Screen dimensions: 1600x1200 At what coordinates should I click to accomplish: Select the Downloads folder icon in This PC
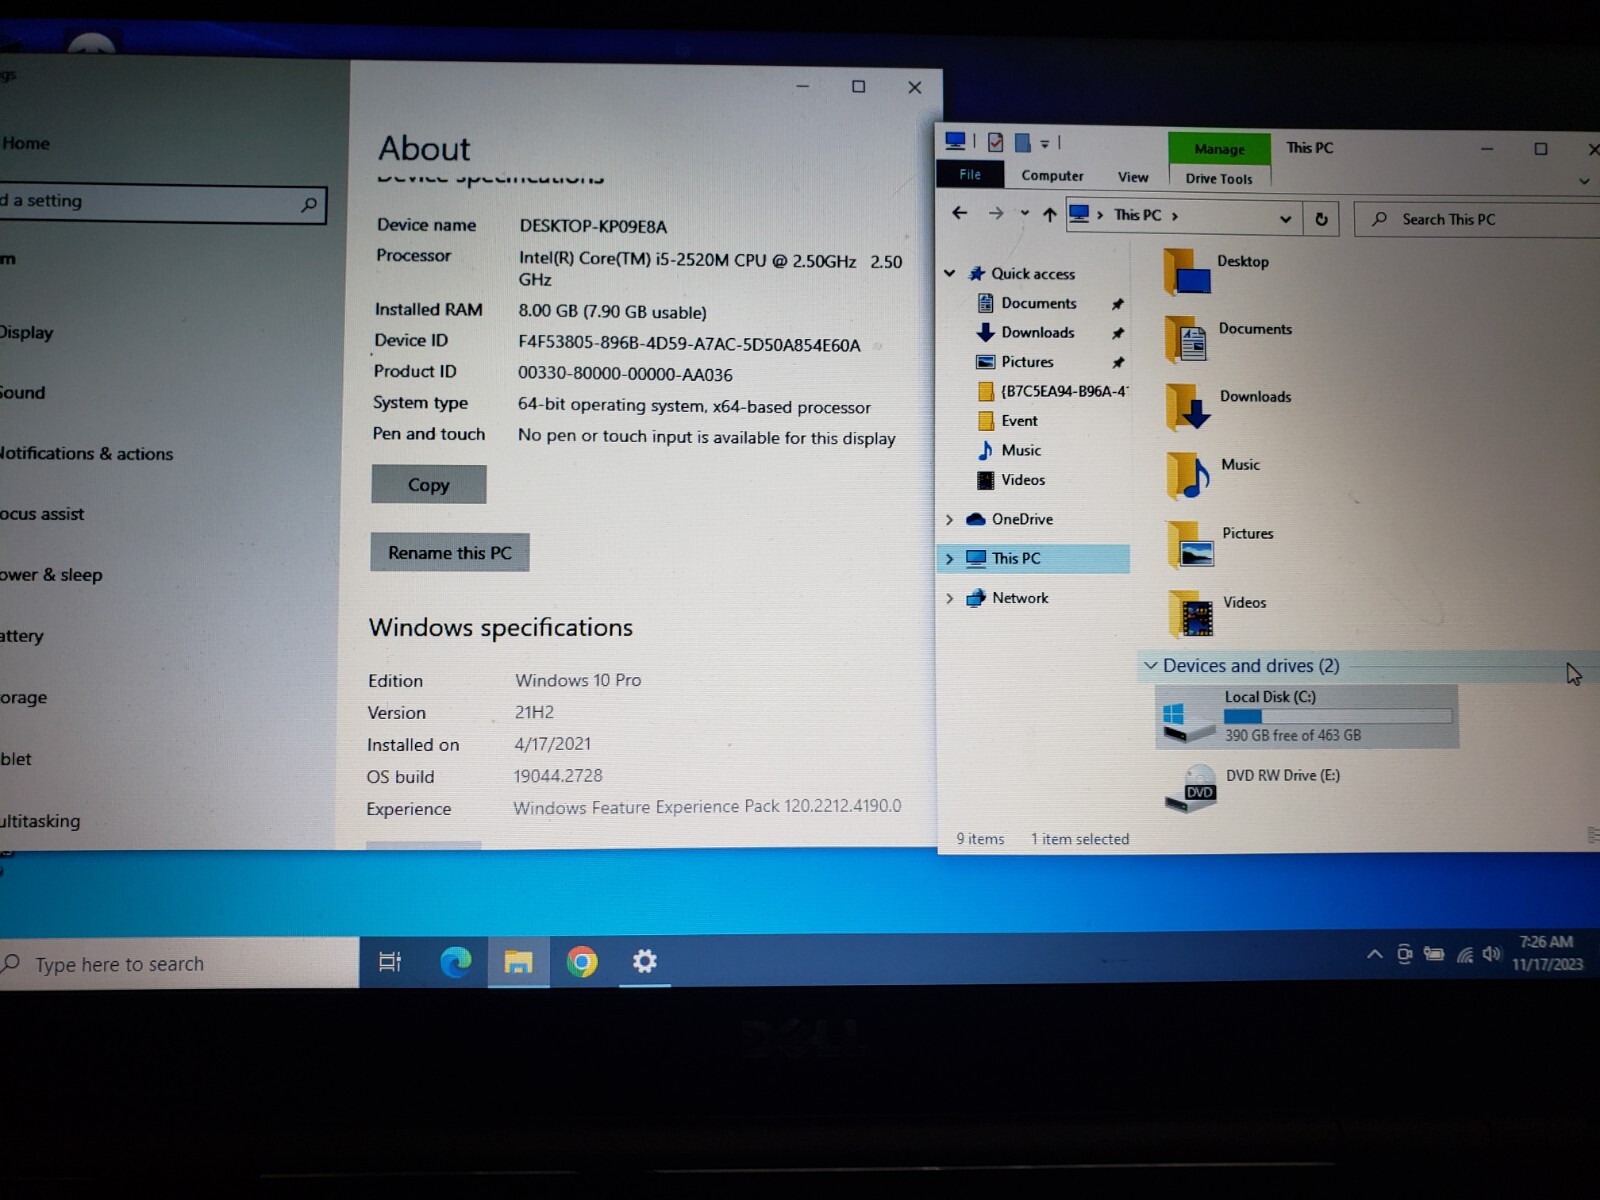[1189, 406]
